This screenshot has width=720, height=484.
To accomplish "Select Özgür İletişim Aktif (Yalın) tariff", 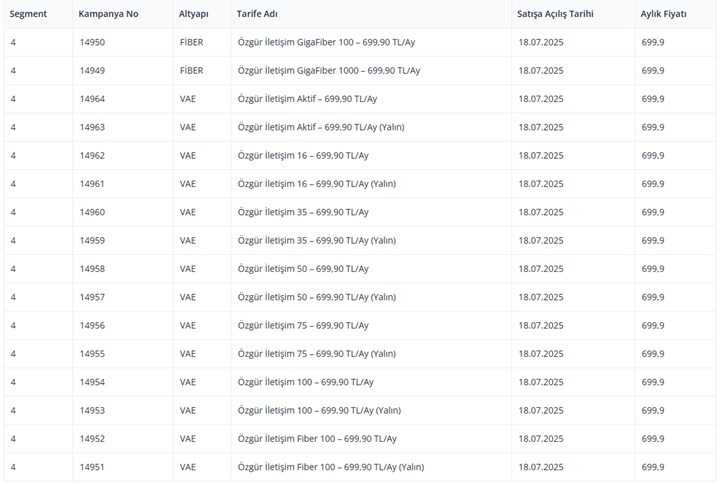I will pyautogui.click(x=321, y=127).
